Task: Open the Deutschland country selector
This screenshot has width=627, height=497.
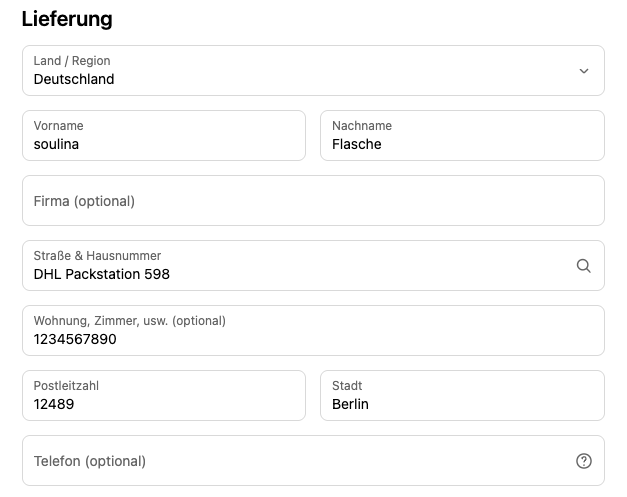Action: click(313, 70)
